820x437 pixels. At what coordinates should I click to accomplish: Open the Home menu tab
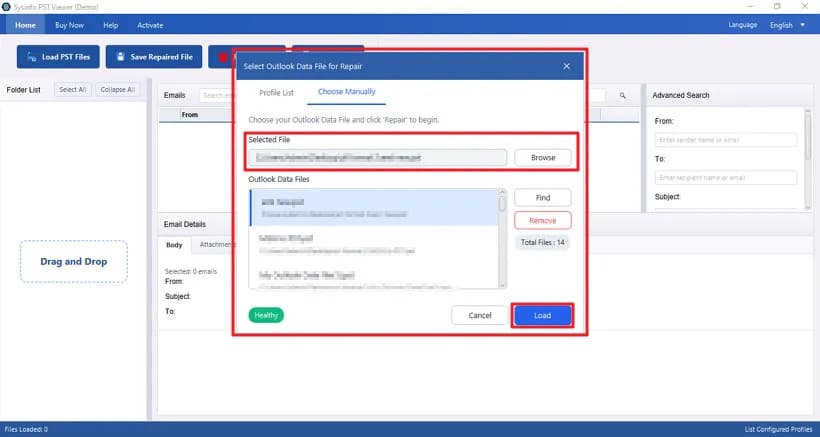click(x=25, y=25)
